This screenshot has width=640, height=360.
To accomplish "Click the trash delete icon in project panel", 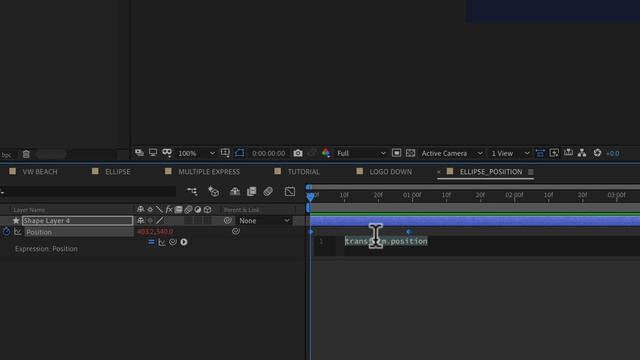I will (26, 154).
